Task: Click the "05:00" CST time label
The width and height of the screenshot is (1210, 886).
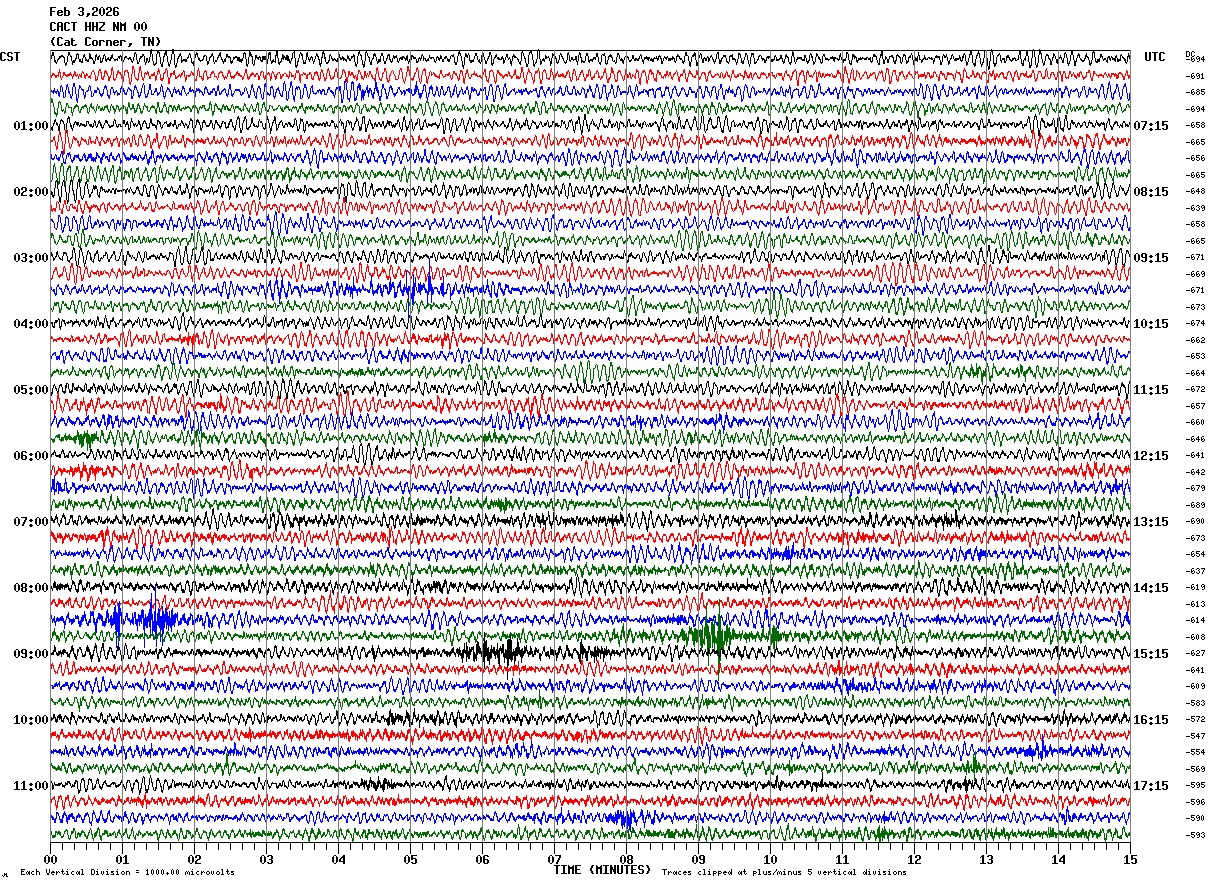Action: click(x=30, y=390)
